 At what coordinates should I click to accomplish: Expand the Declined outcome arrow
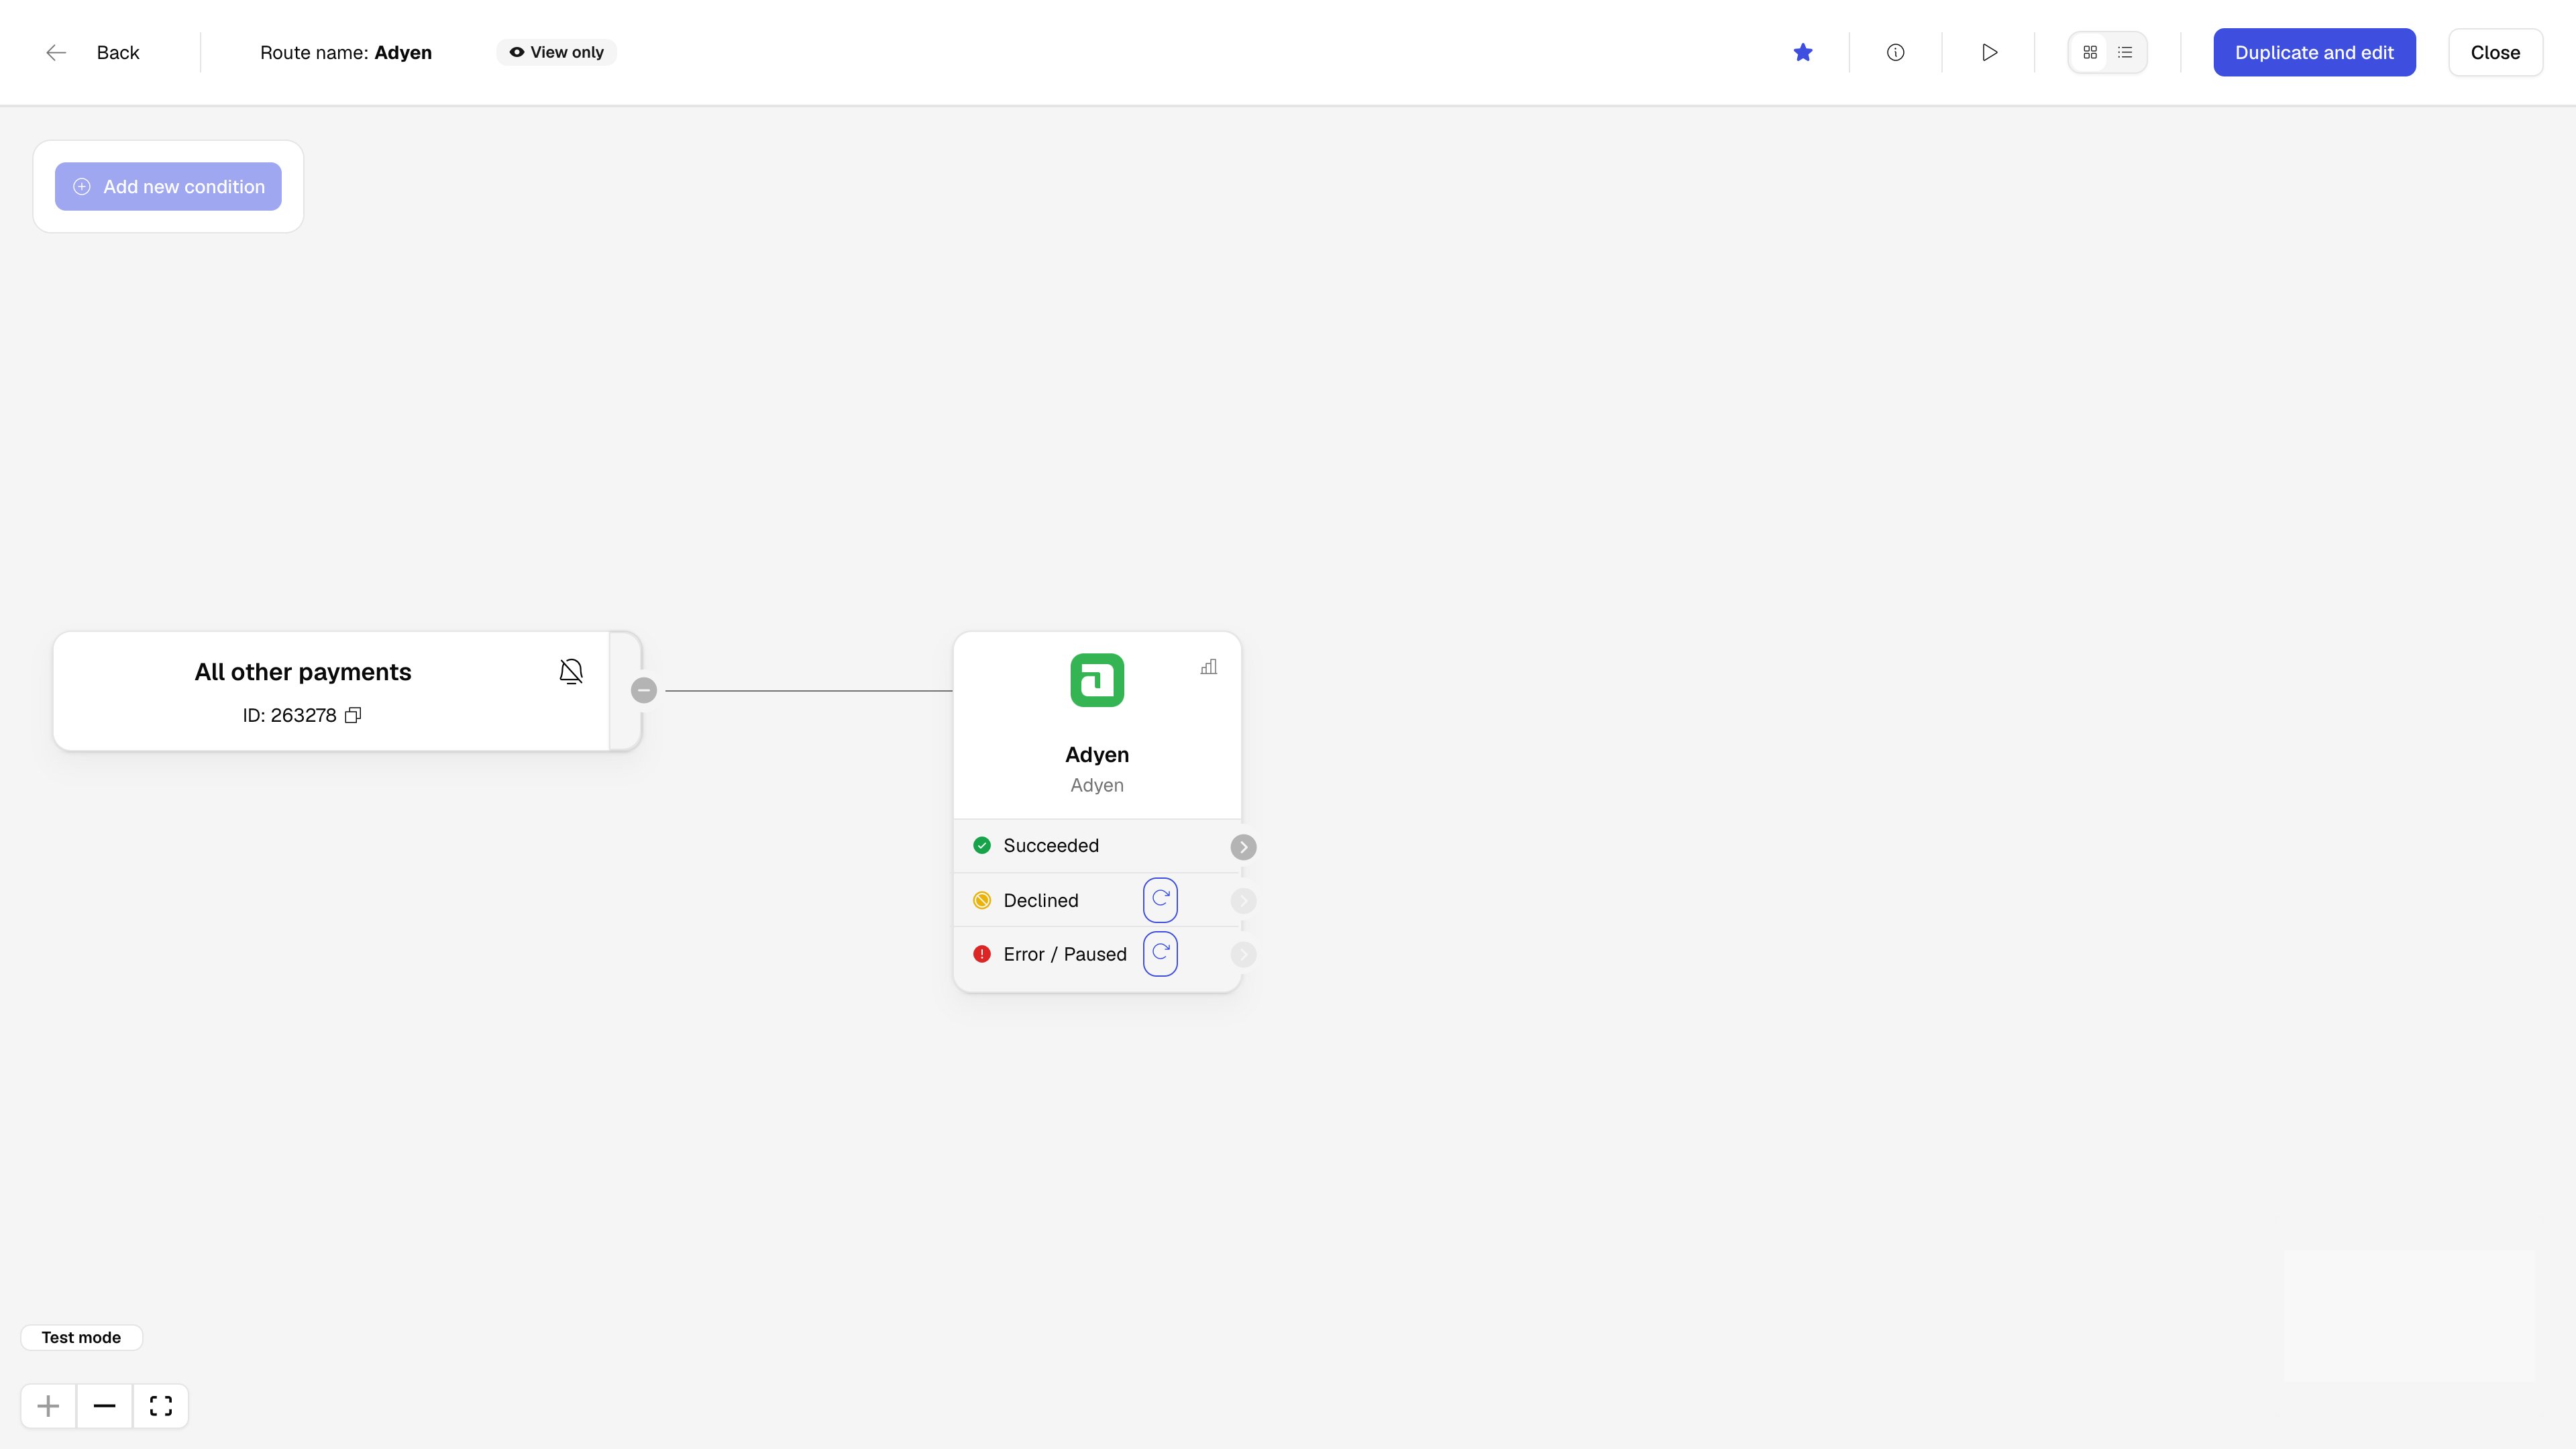point(1243,901)
